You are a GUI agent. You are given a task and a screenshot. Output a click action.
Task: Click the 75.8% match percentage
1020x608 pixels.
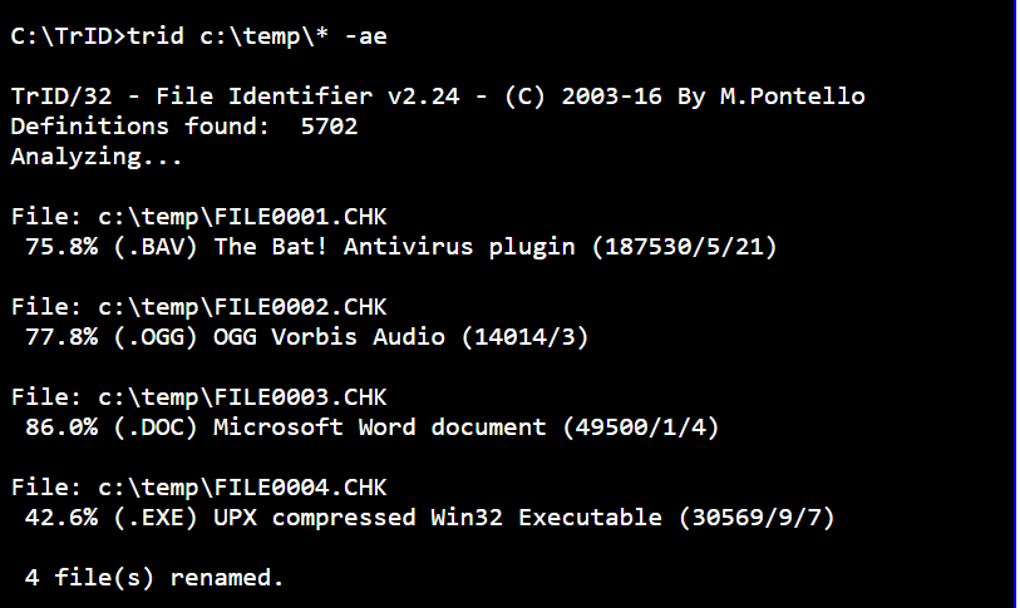tap(61, 247)
